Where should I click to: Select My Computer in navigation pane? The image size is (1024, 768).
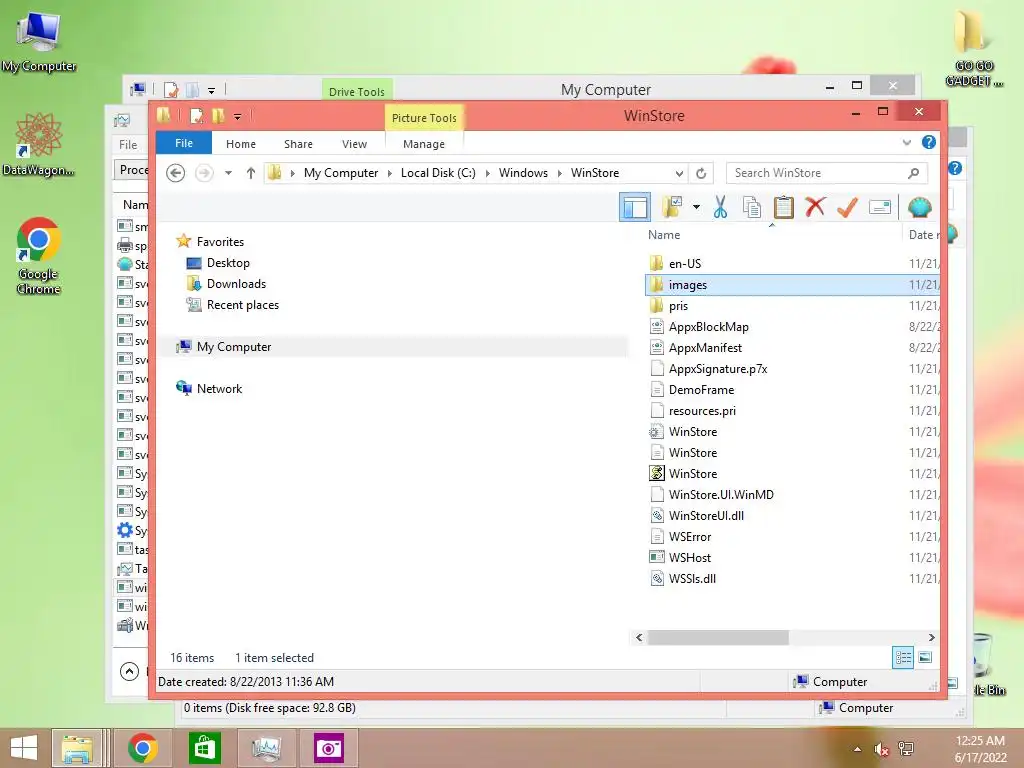(234, 347)
